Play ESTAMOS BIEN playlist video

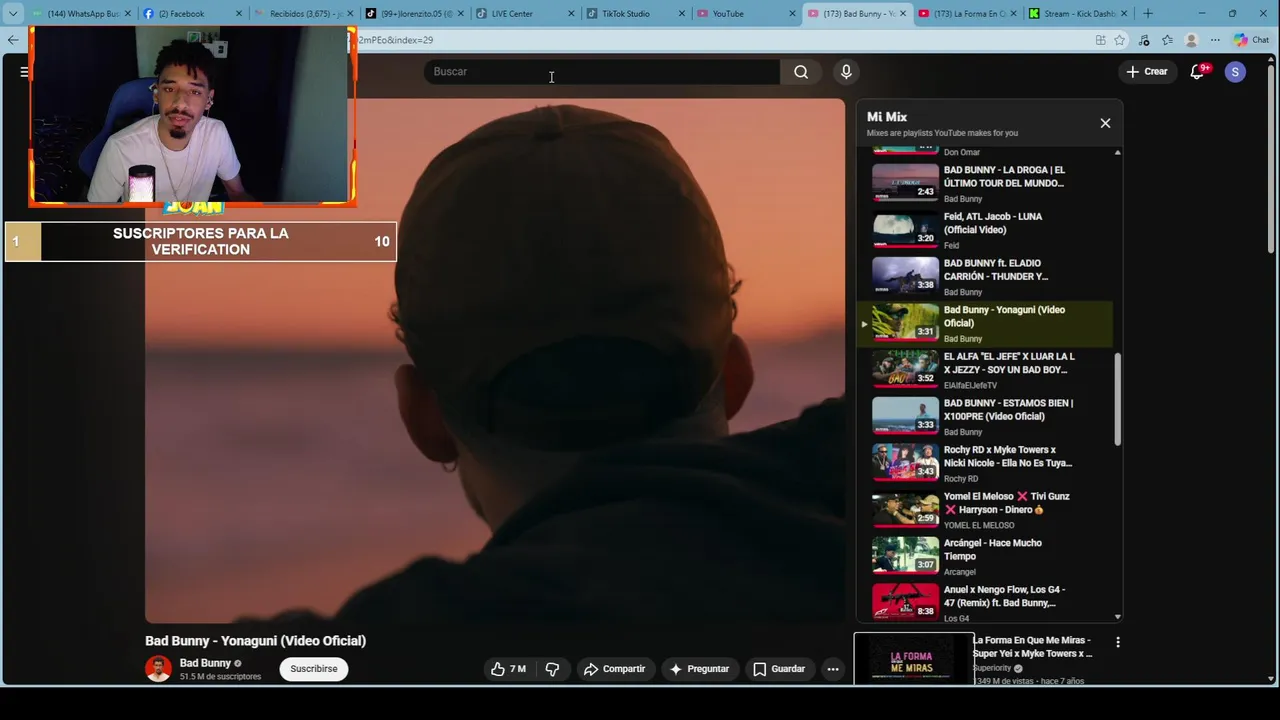point(984,417)
